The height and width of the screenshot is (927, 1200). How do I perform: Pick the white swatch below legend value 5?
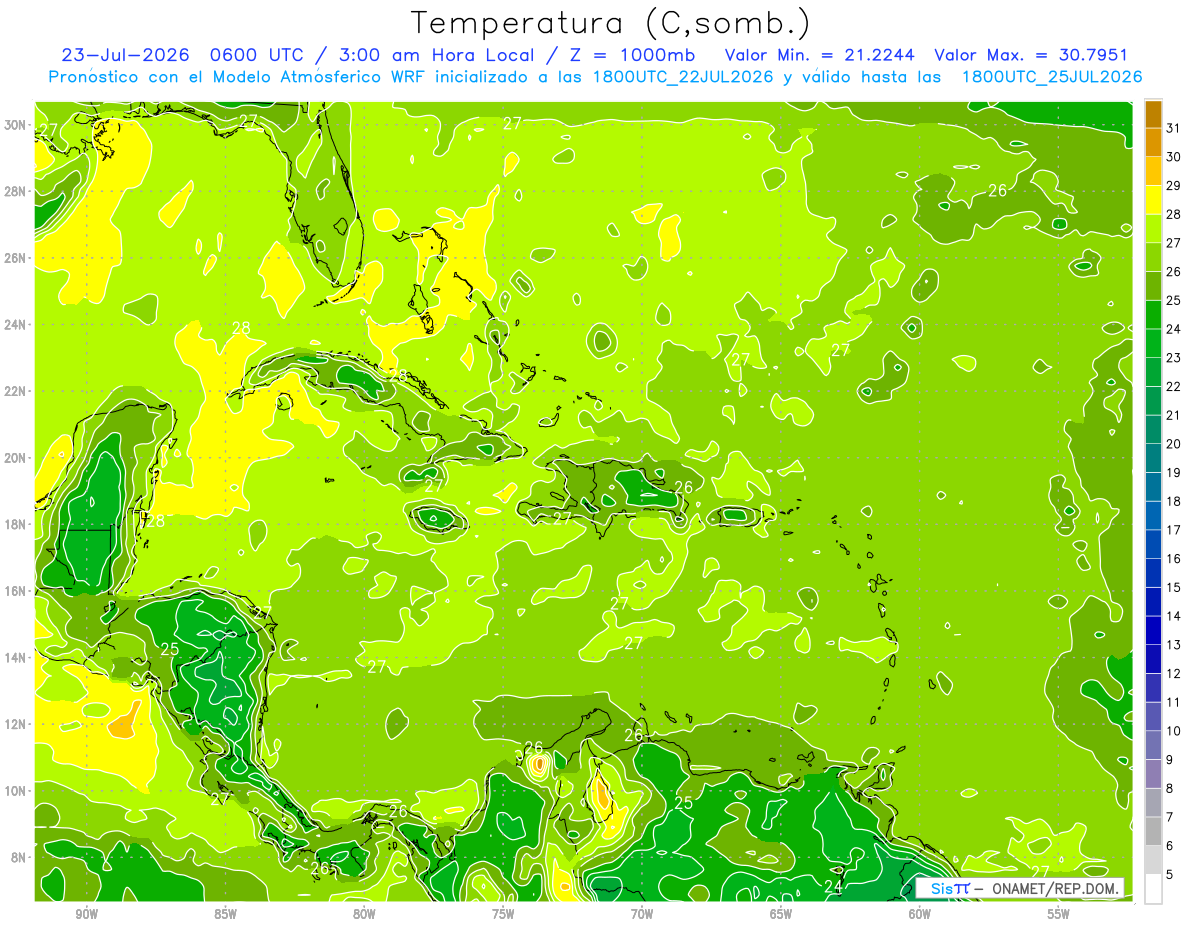[x=1153, y=889]
